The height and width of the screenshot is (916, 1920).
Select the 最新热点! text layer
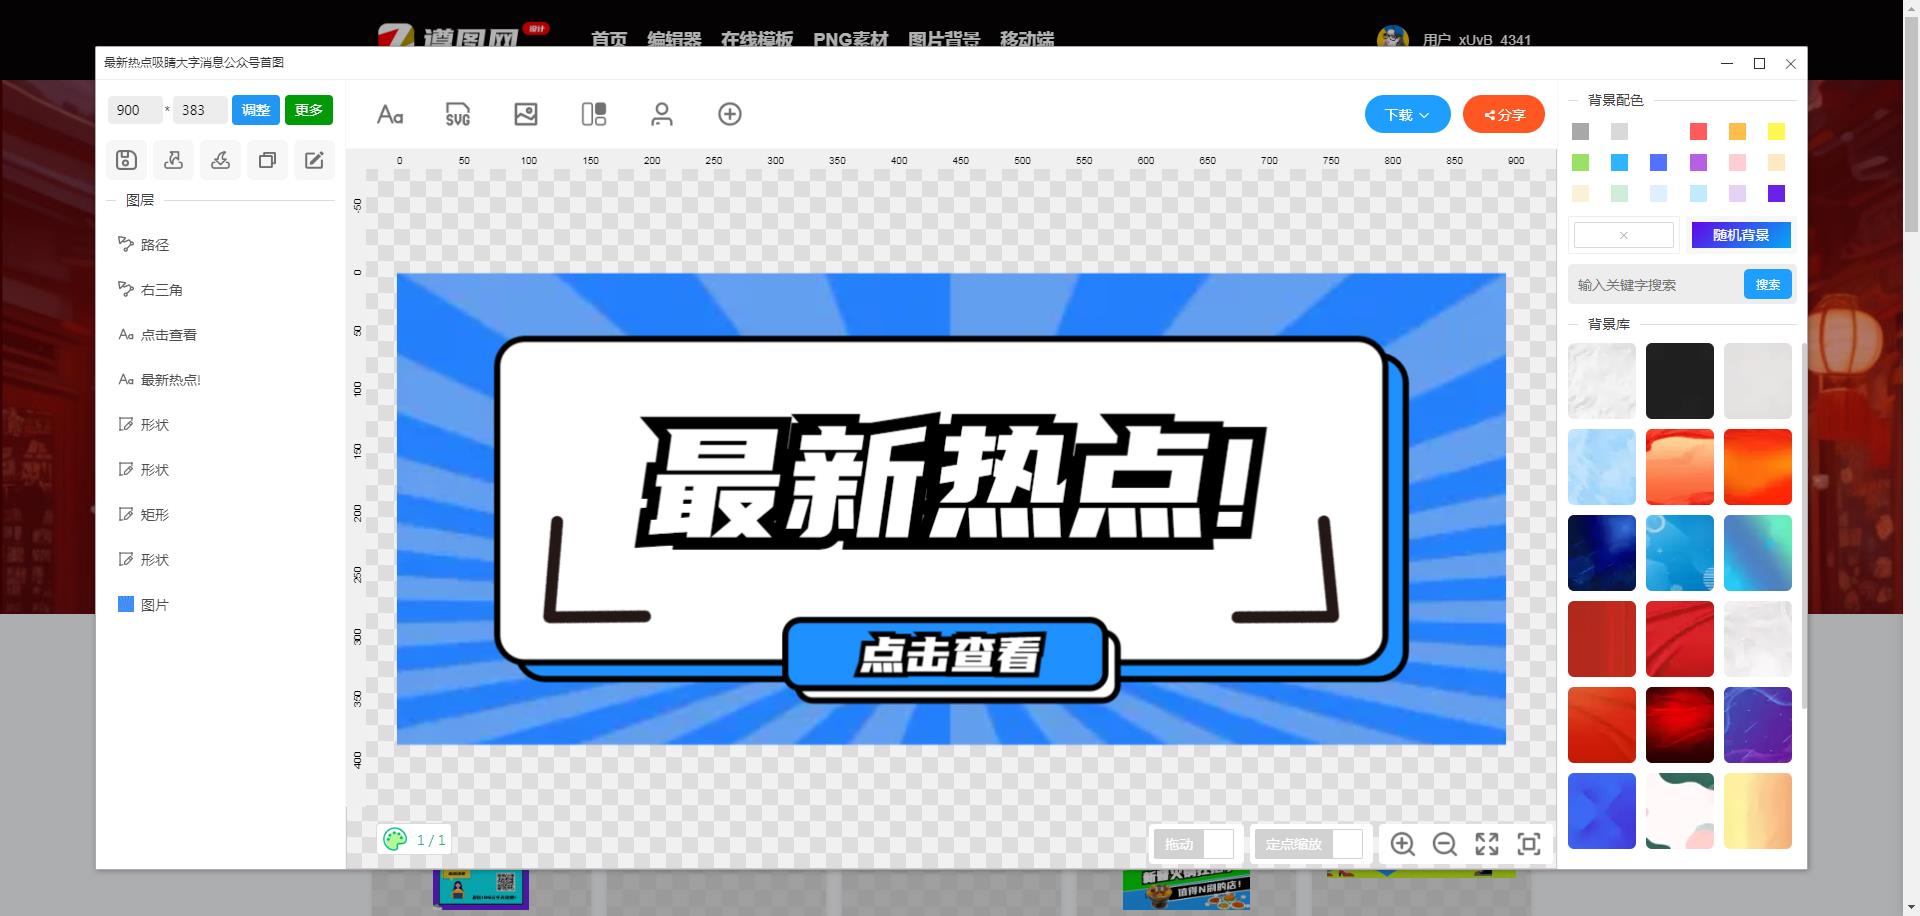point(170,380)
